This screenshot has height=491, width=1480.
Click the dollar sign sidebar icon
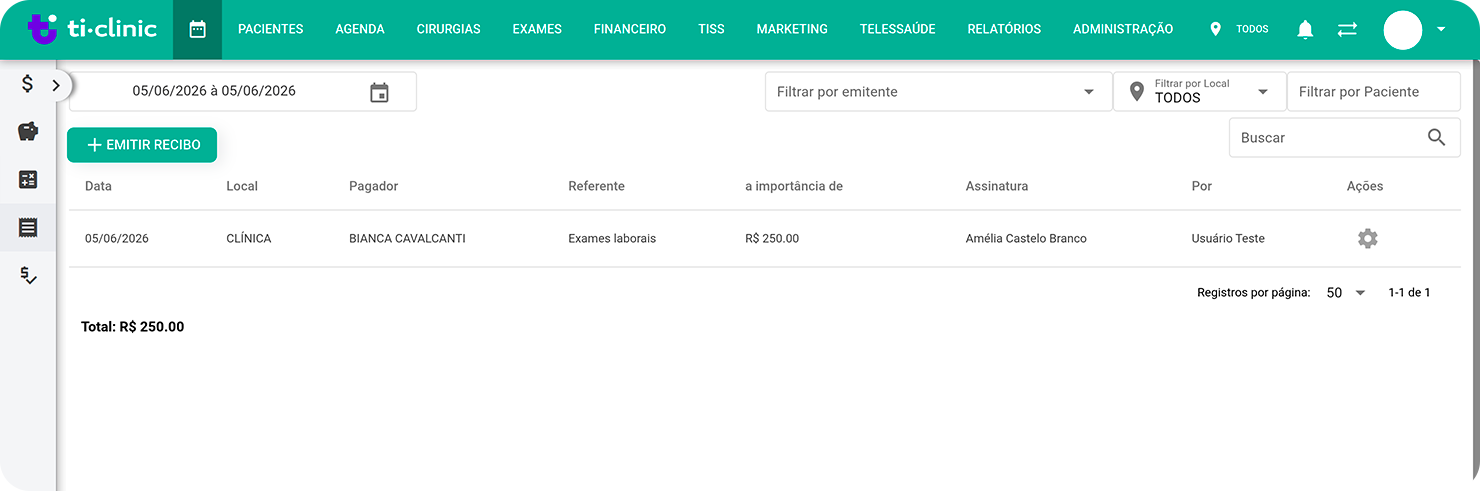(x=28, y=85)
